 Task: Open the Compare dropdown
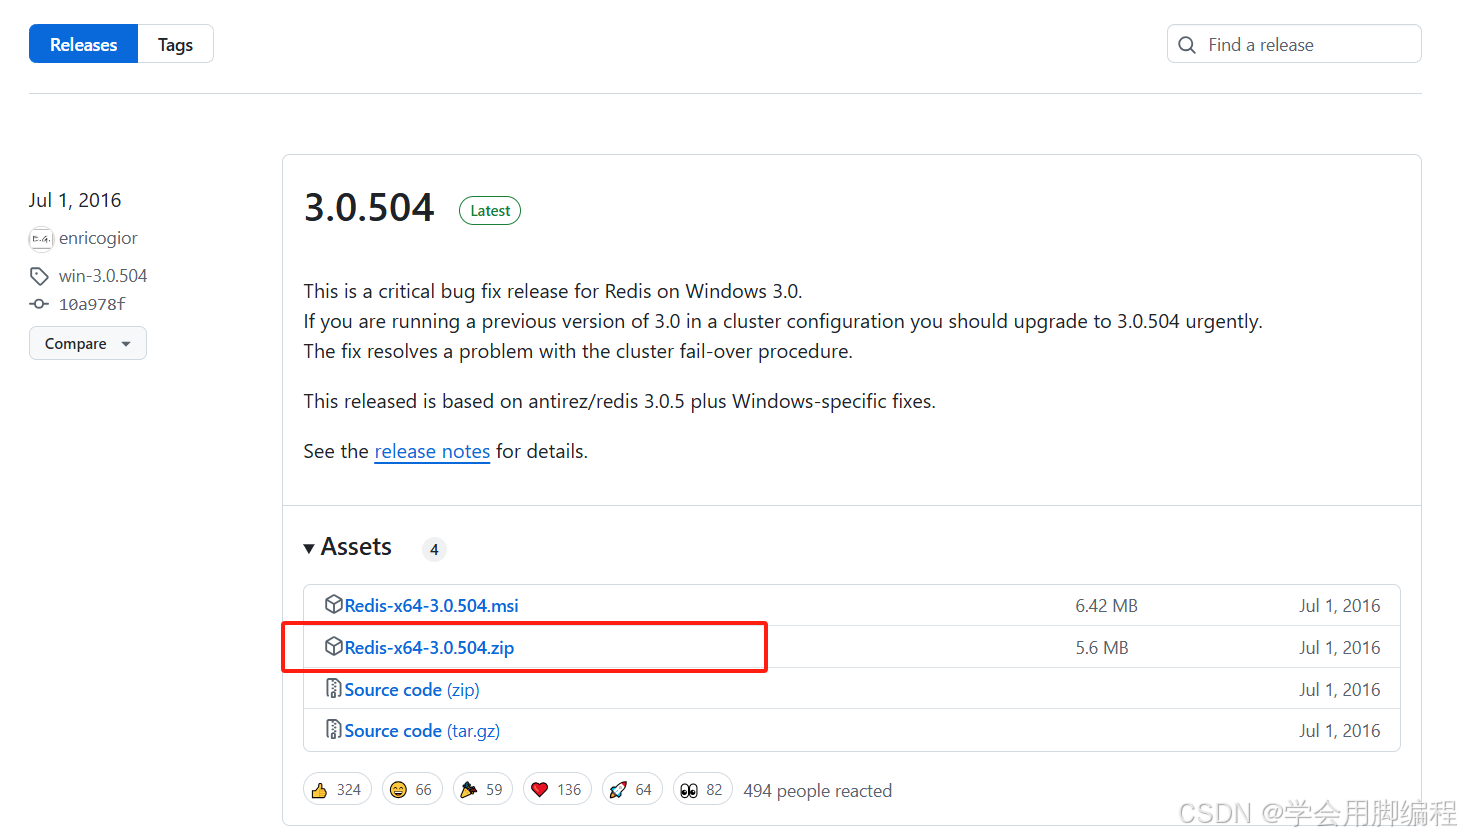[88, 343]
